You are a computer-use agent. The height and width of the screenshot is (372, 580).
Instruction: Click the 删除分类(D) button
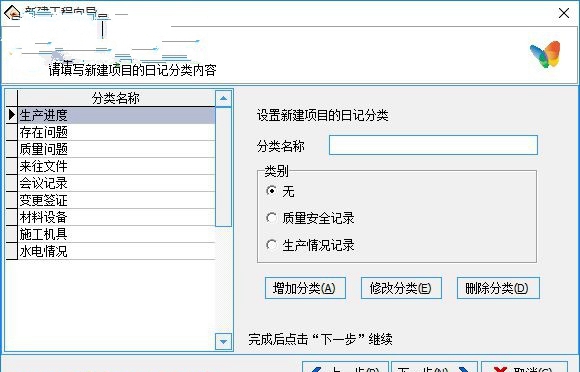[498, 288]
